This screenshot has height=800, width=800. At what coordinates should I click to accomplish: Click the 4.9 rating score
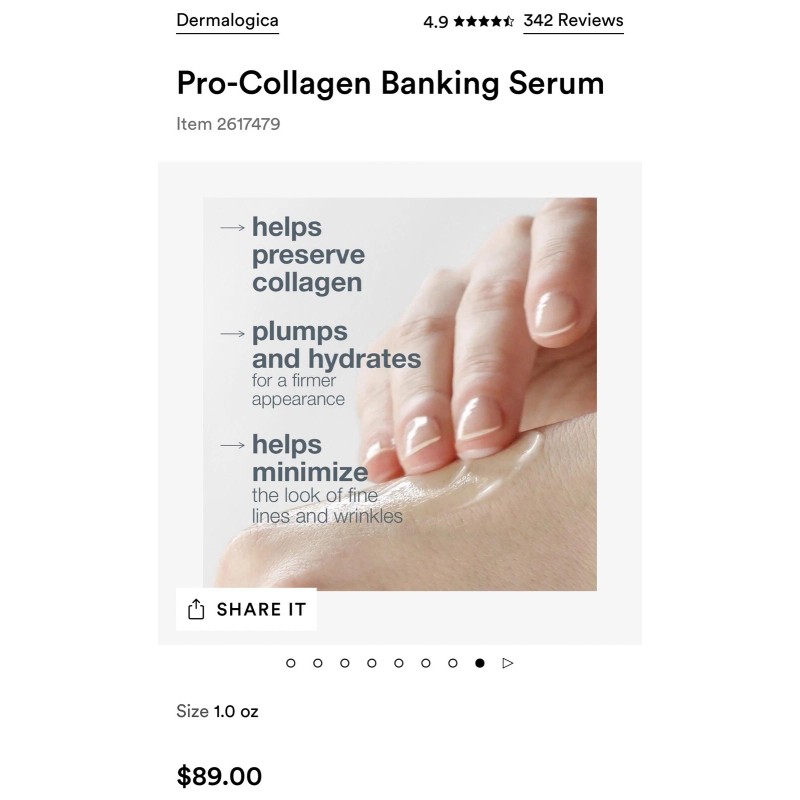[435, 21]
